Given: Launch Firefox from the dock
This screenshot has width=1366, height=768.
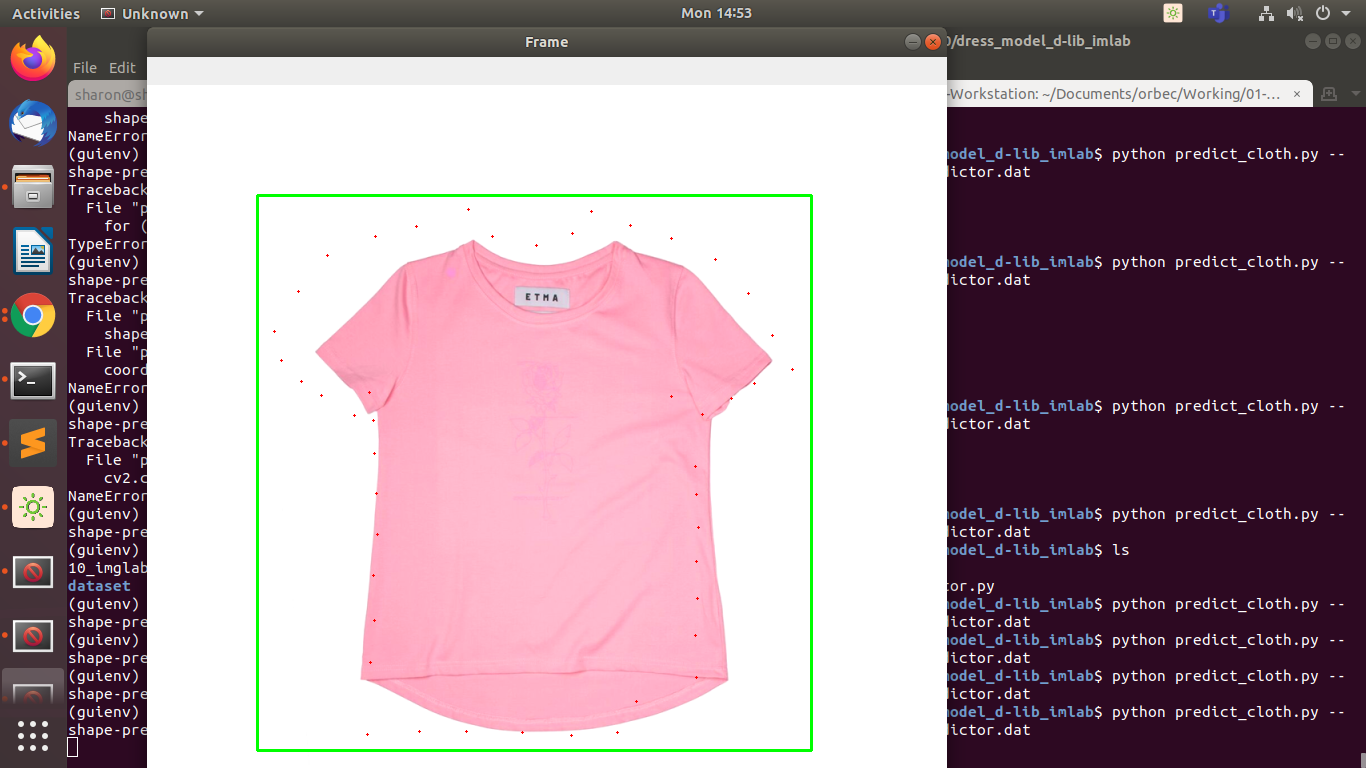Looking at the screenshot, I should 33,60.
